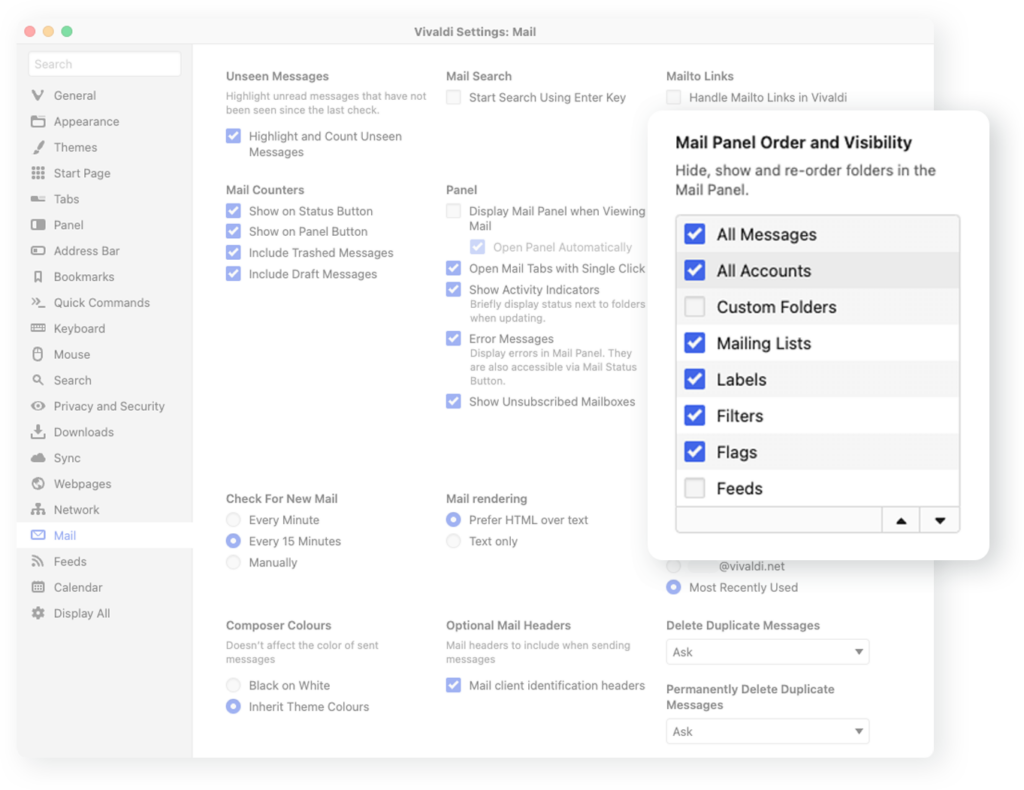Toggle Mail client identification headers

(453, 685)
